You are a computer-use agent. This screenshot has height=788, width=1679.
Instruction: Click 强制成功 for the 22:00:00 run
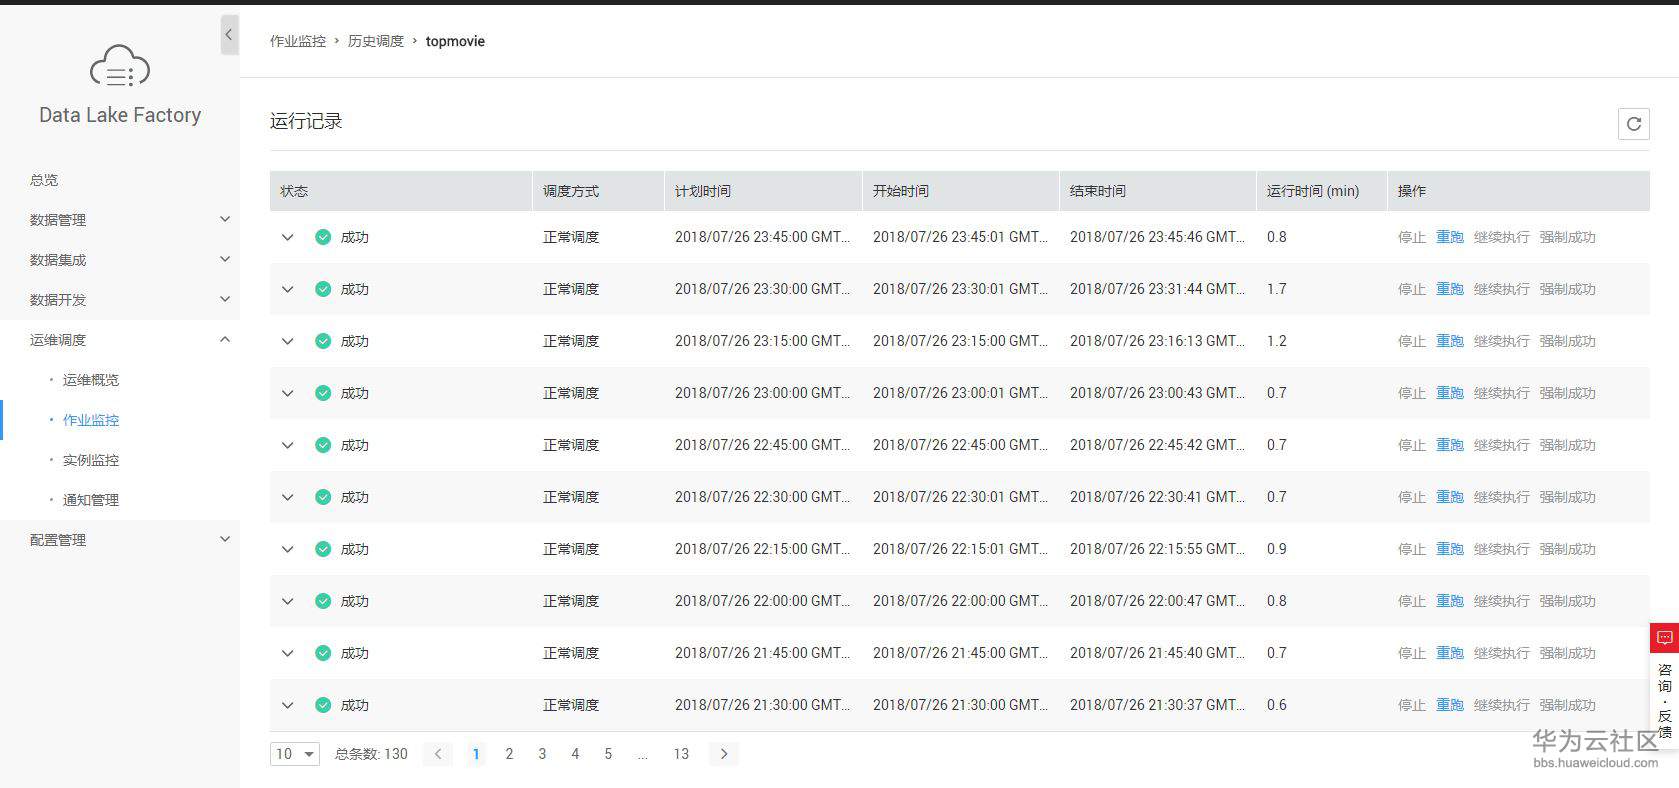1568,601
